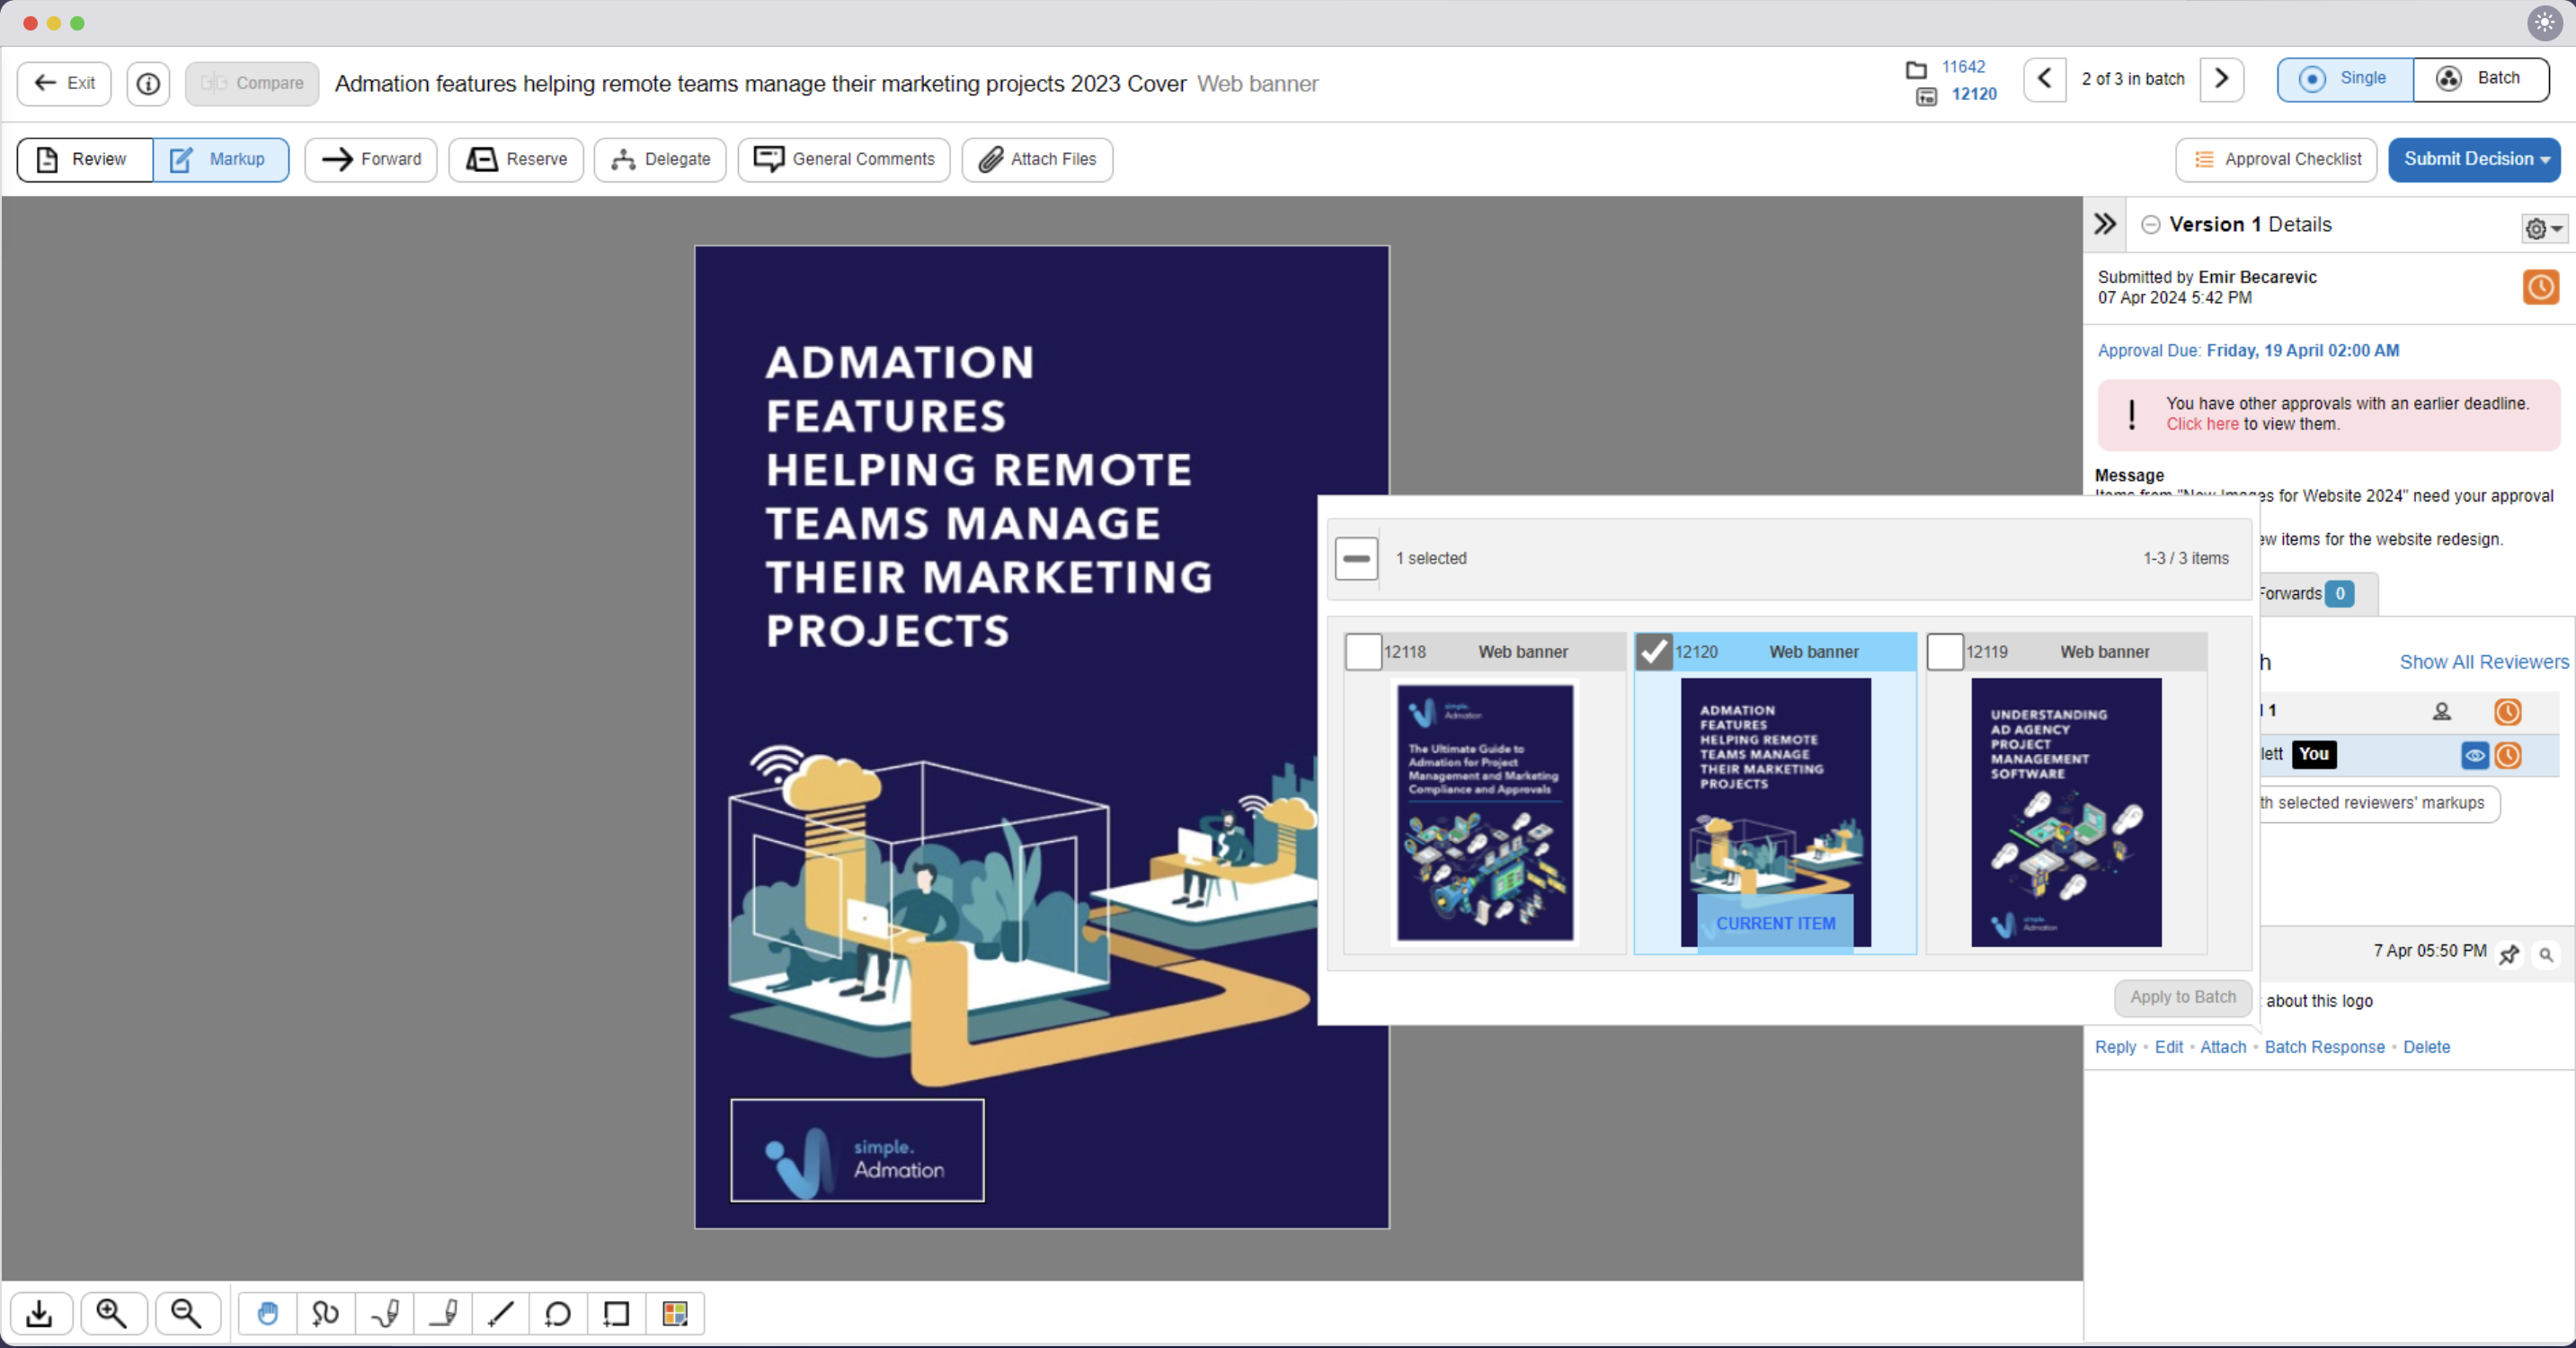Select the straight-line highlighter tool
The height and width of the screenshot is (1348, 2576).
[444, 1313]
